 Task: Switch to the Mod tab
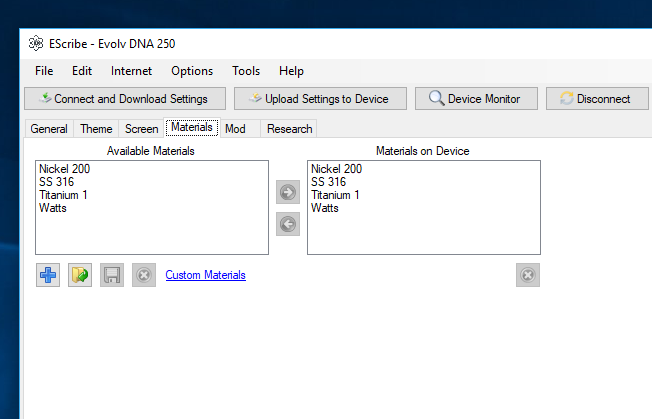coord(235,129)
